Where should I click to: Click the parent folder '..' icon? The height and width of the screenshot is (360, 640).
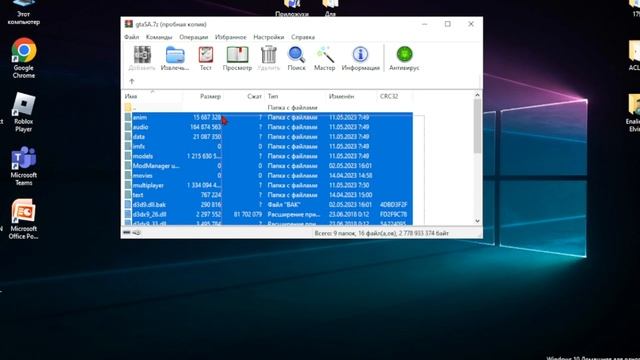click(x=128, y=107)
